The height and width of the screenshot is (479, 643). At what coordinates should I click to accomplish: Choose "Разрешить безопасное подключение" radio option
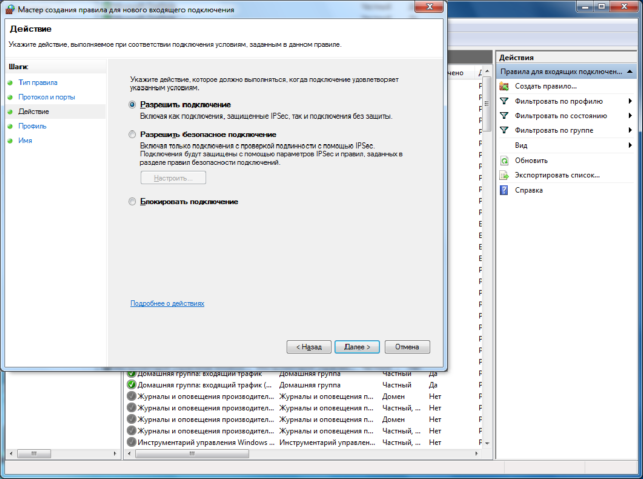pyautogui.click(x=132, y=135)
